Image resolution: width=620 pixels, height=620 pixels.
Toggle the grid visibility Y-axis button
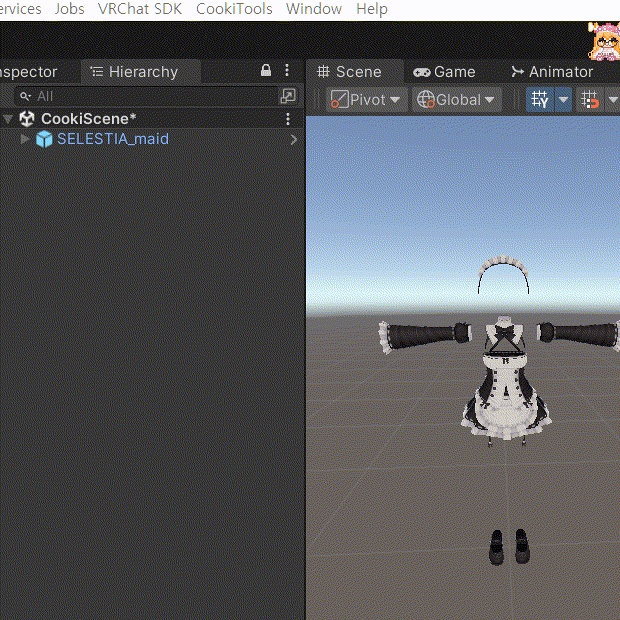pos(540,100)
